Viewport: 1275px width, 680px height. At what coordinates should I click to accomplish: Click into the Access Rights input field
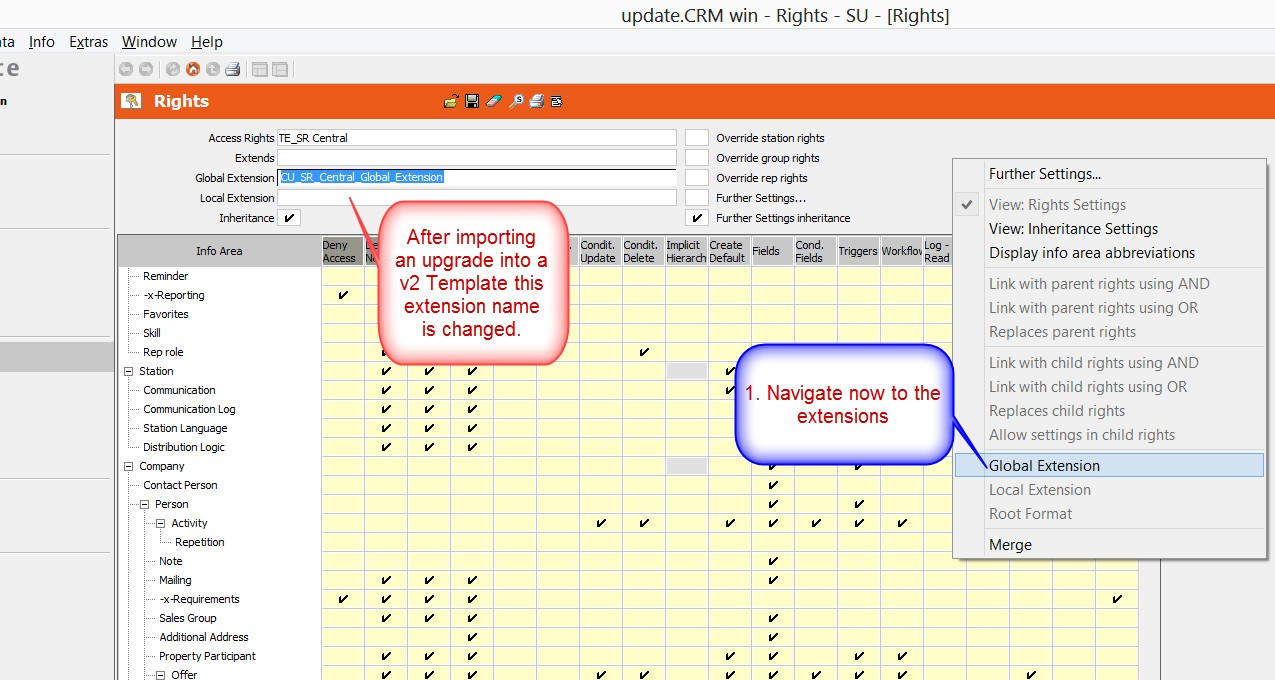coord(476,138)
